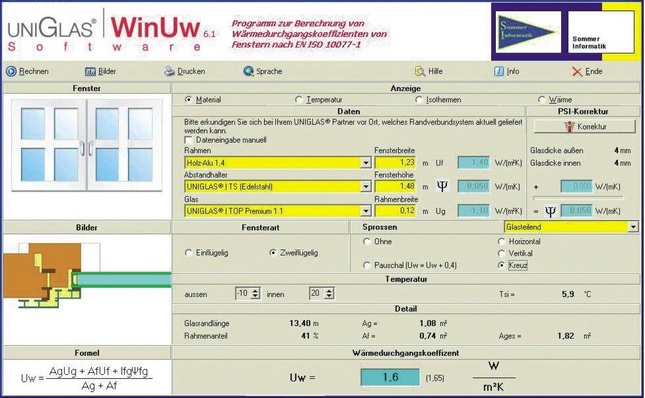Click the Sommer Informatik pennant logo

click(x=528, y=31)
